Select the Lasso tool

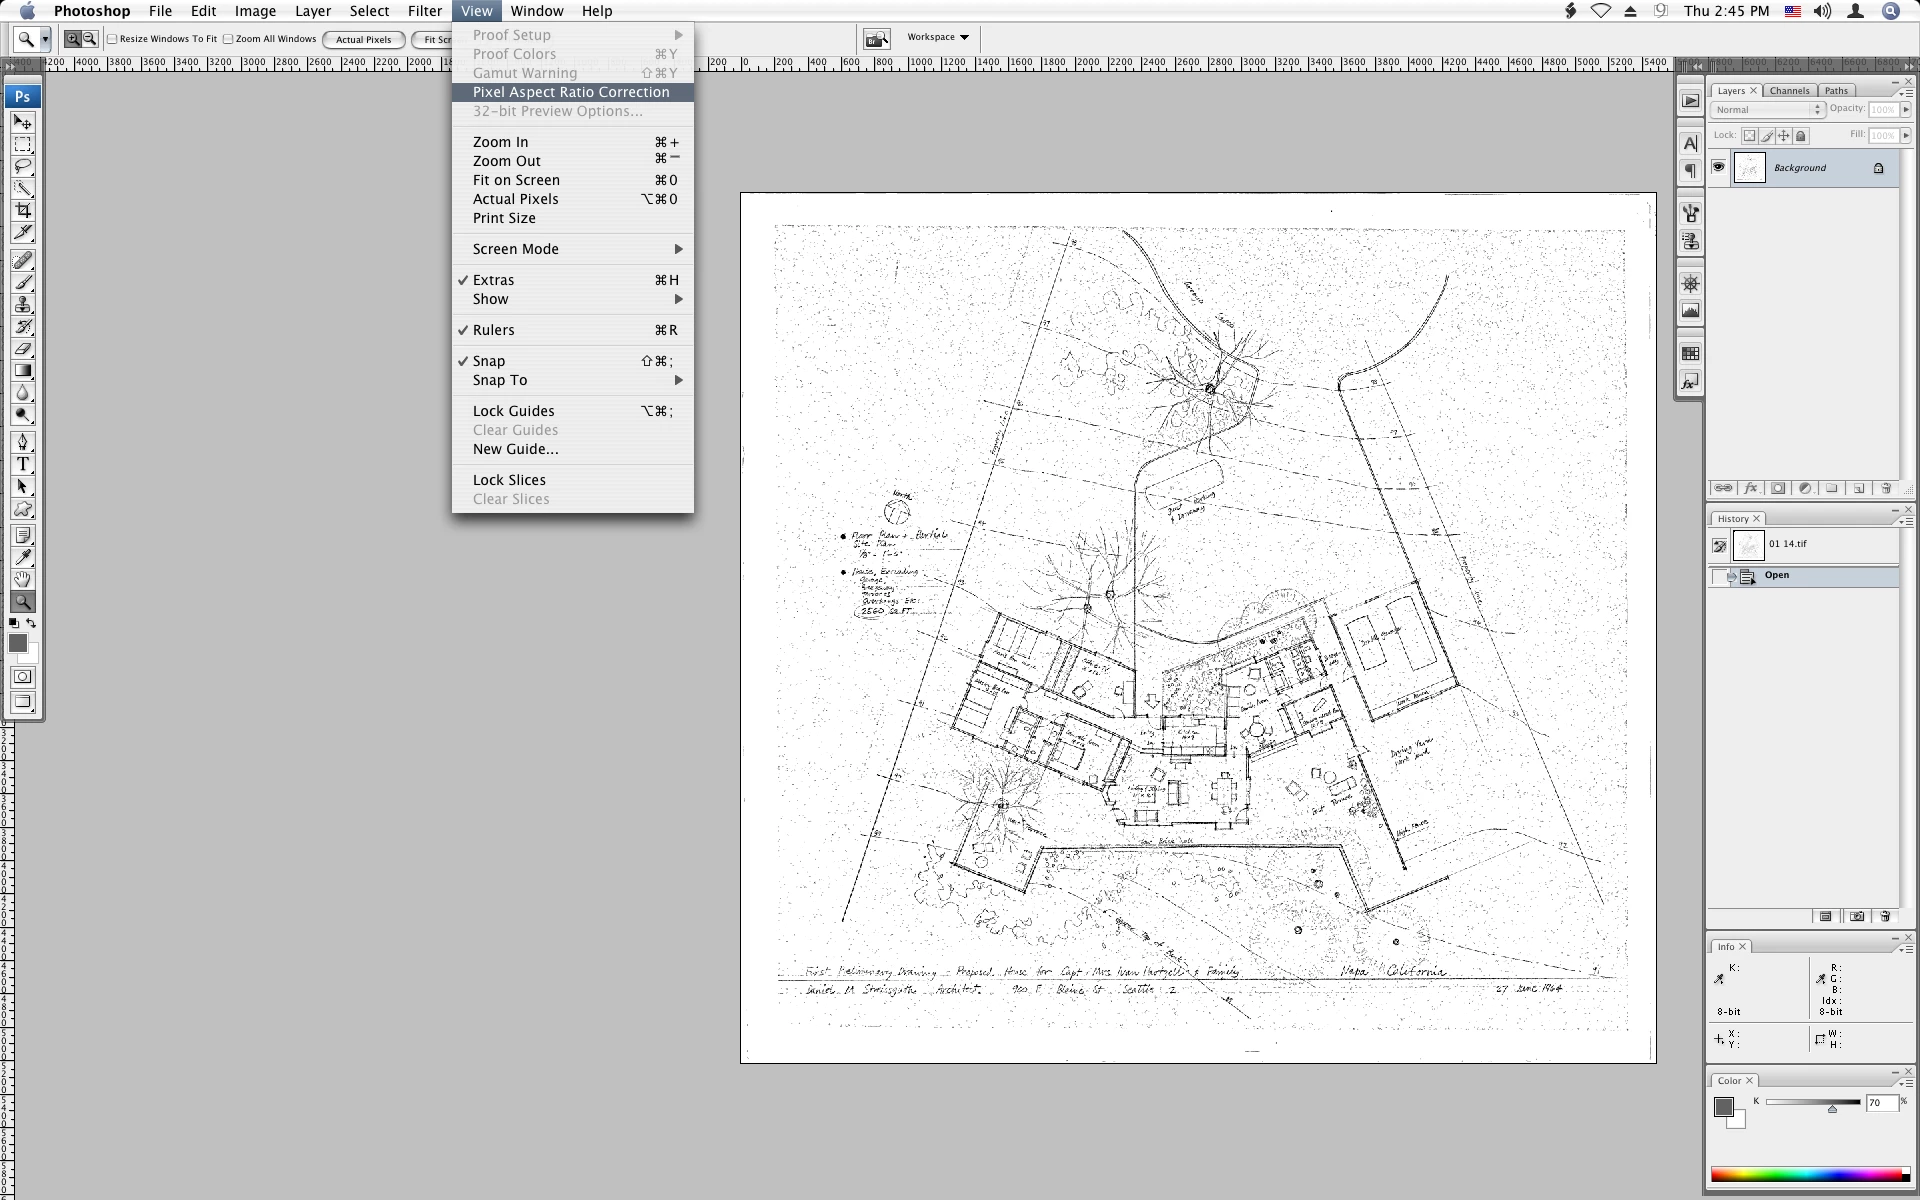coord(23,166)
